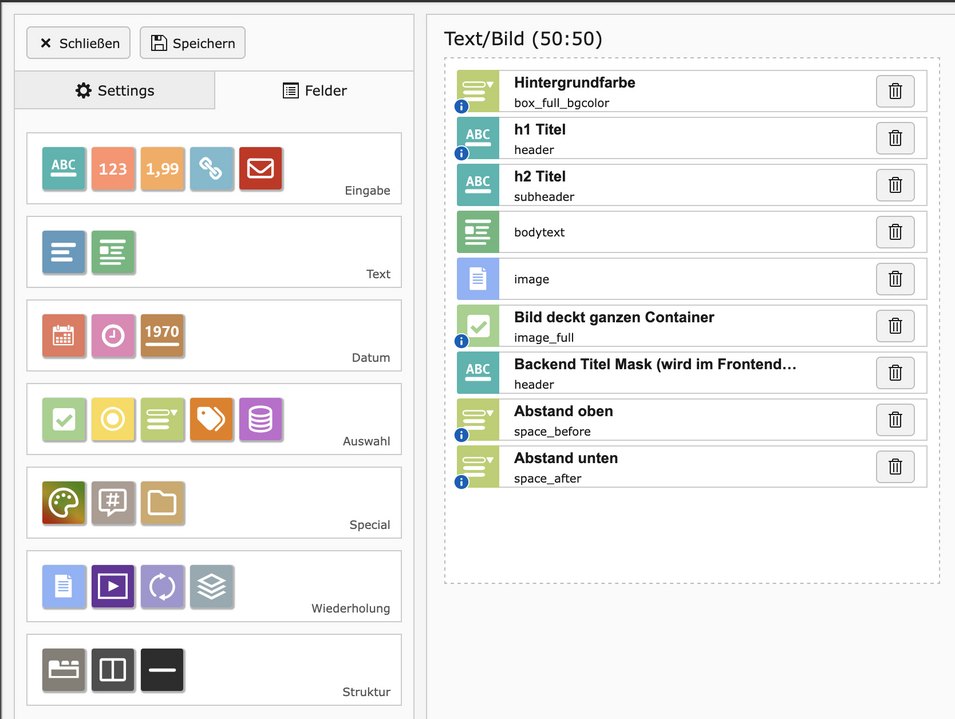
Task: Switch to the Settings tab
Action: pyautogui.click(x=115, y=90)
